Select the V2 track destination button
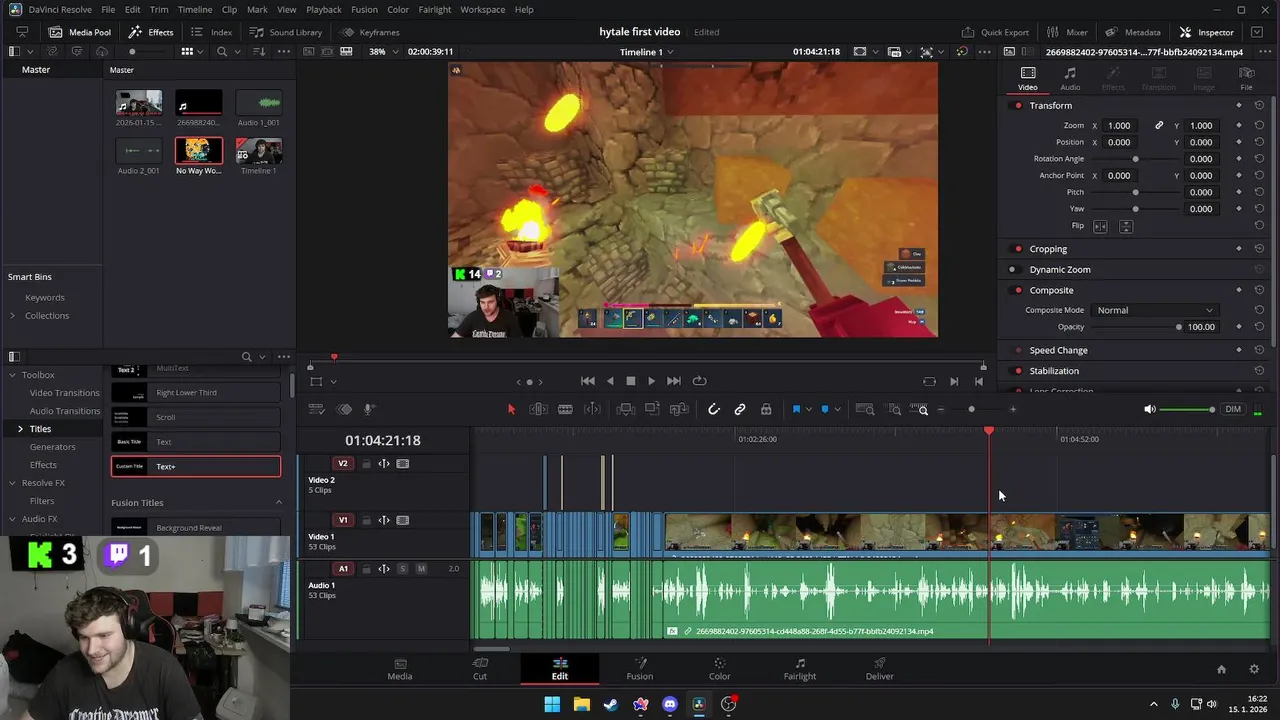1280x720 pixels. point(343,464)
